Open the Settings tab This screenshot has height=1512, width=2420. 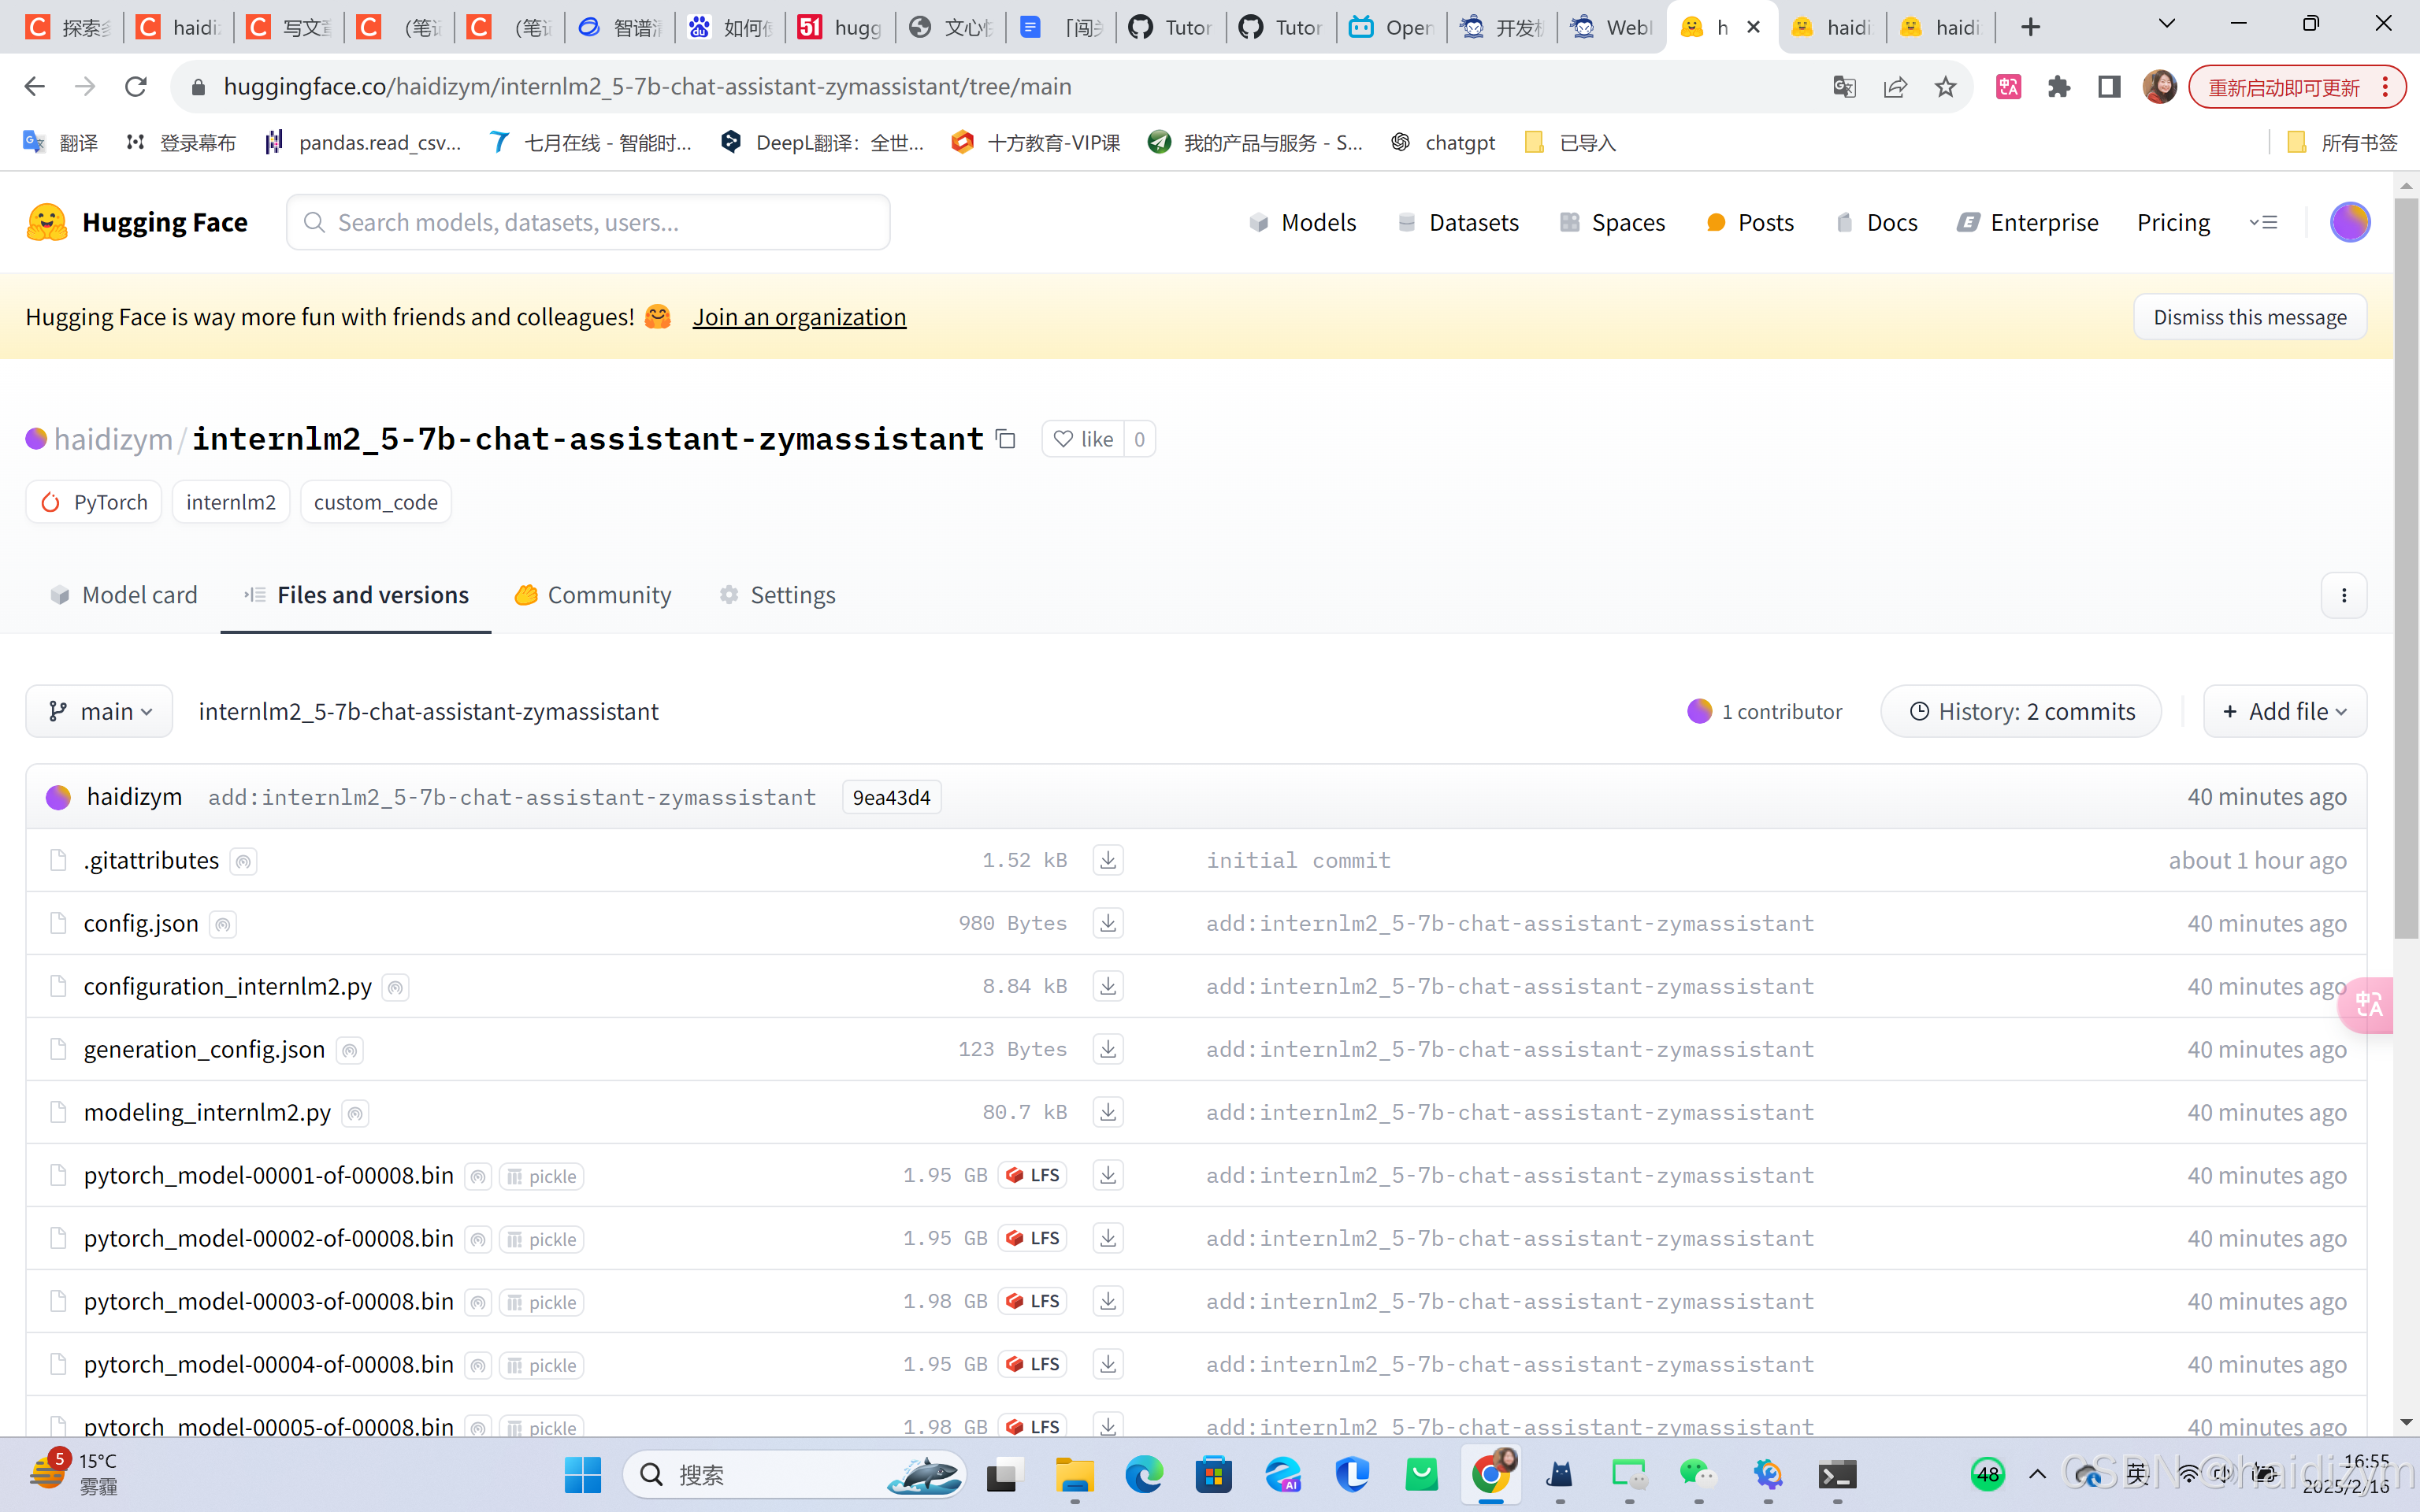[x=778, y=595]
